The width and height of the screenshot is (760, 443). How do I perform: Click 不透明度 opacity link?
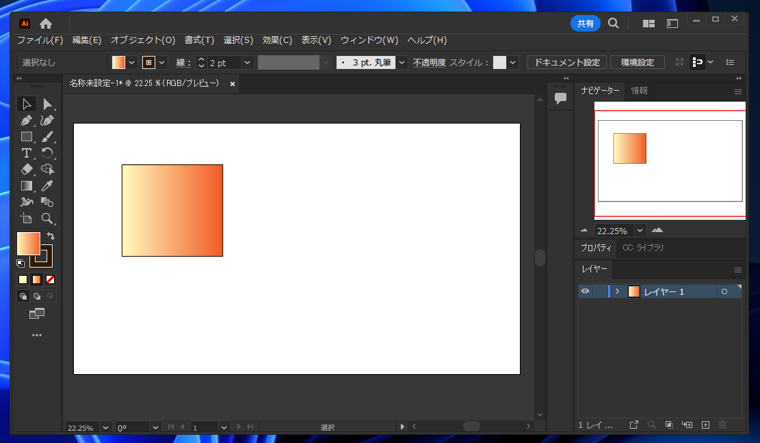click(429, 63)
